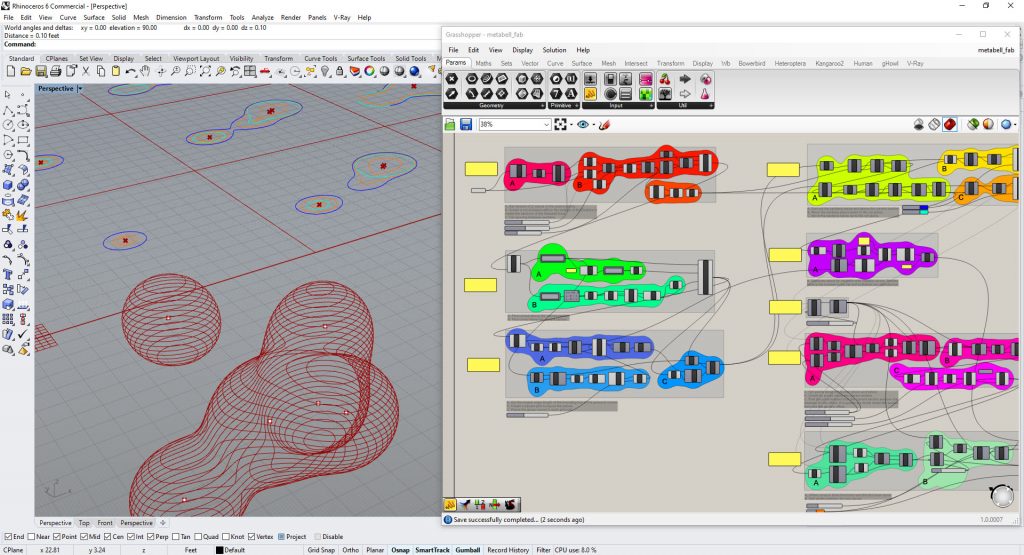Click into the Rhino Command input line
This screenshot has width=1024, height=555.
pos(238,44)
